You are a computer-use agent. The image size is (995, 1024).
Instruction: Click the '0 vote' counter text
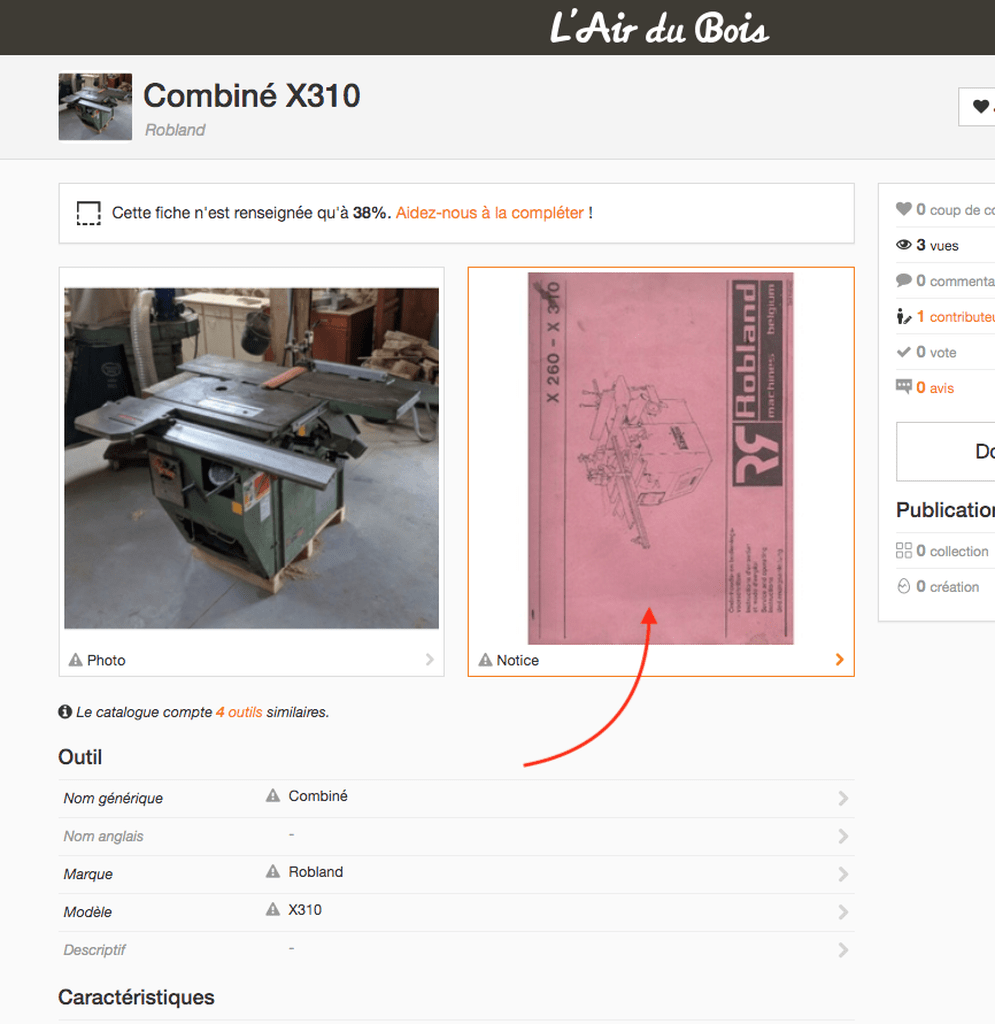click(936, 353)
